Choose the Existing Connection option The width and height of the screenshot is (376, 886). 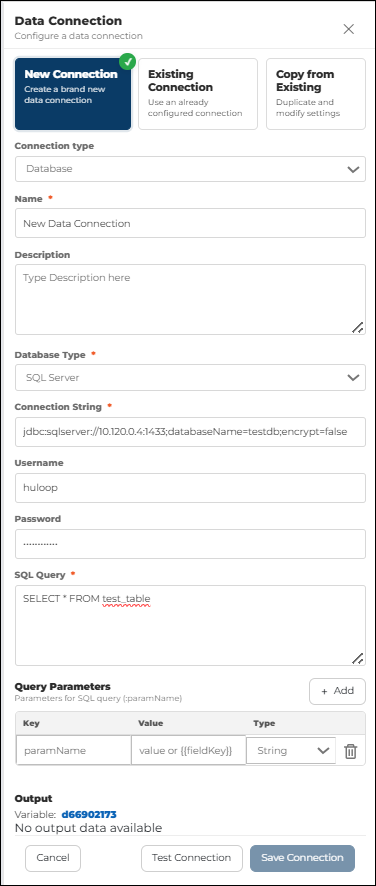pos(198,94)
